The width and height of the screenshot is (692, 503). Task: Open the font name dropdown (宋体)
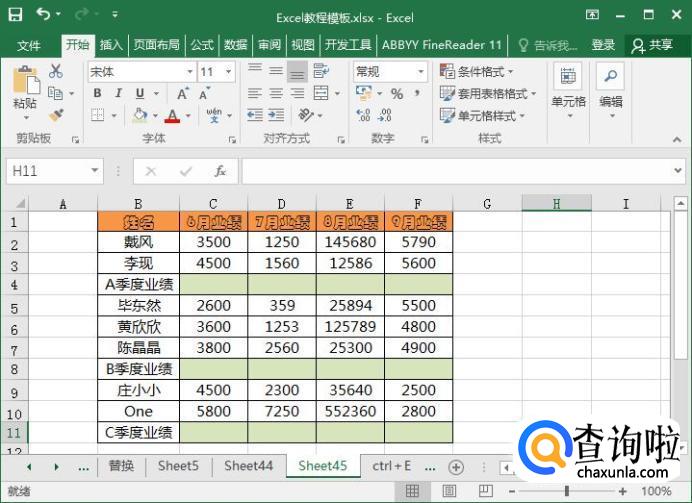(189, 72)
